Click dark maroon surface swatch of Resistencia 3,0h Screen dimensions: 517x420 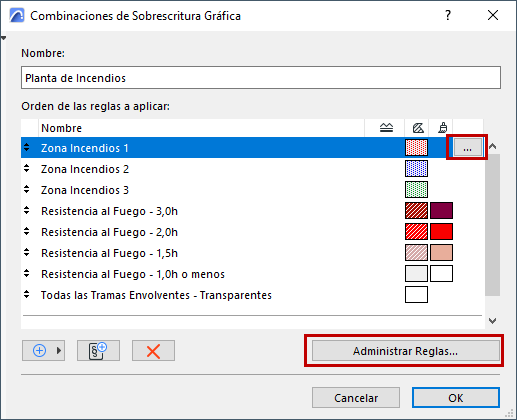pyautogui.click(x=441, y=211)
